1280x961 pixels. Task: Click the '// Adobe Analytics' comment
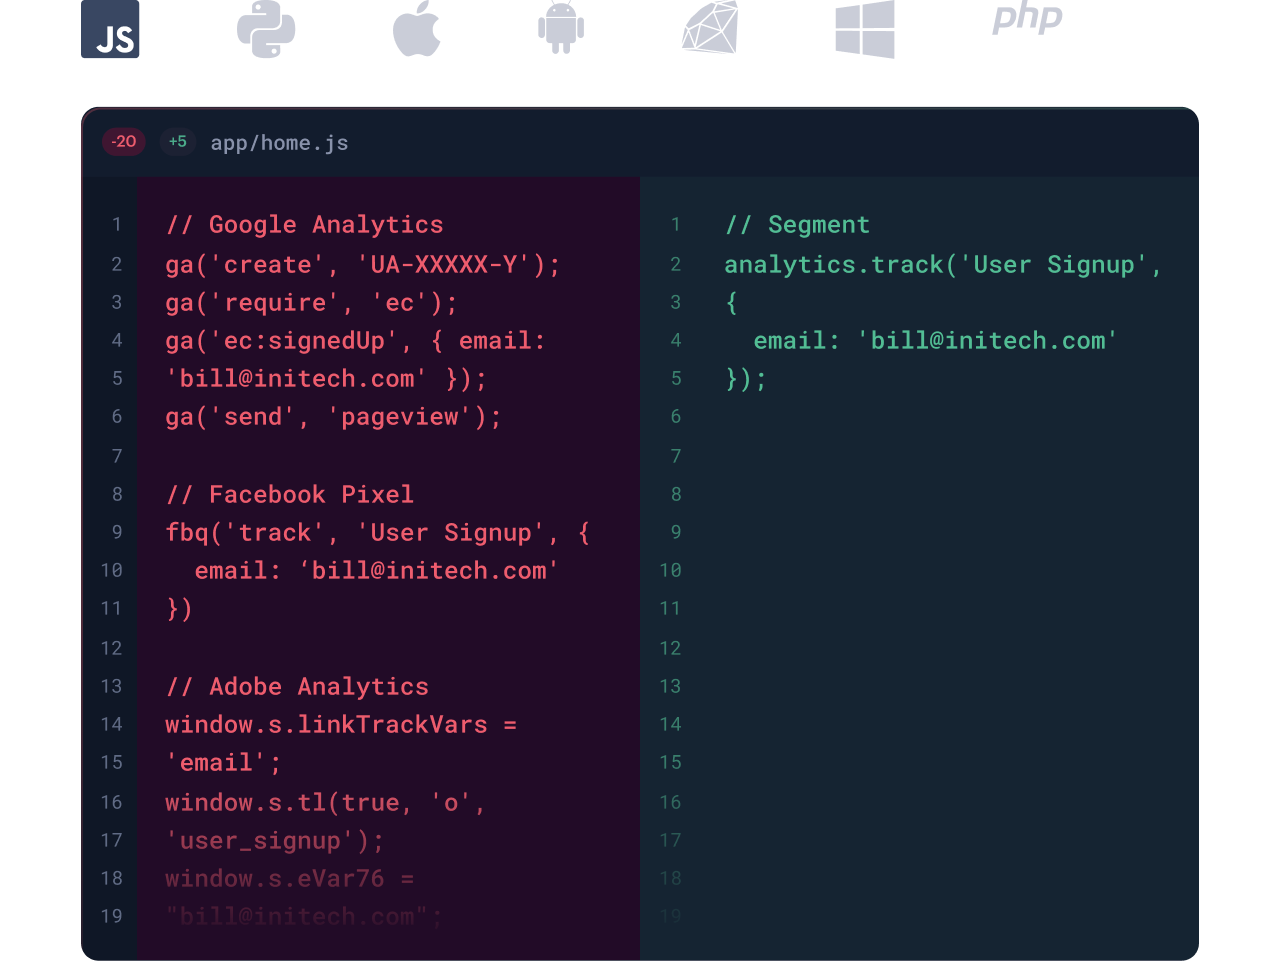coord(297,687)
